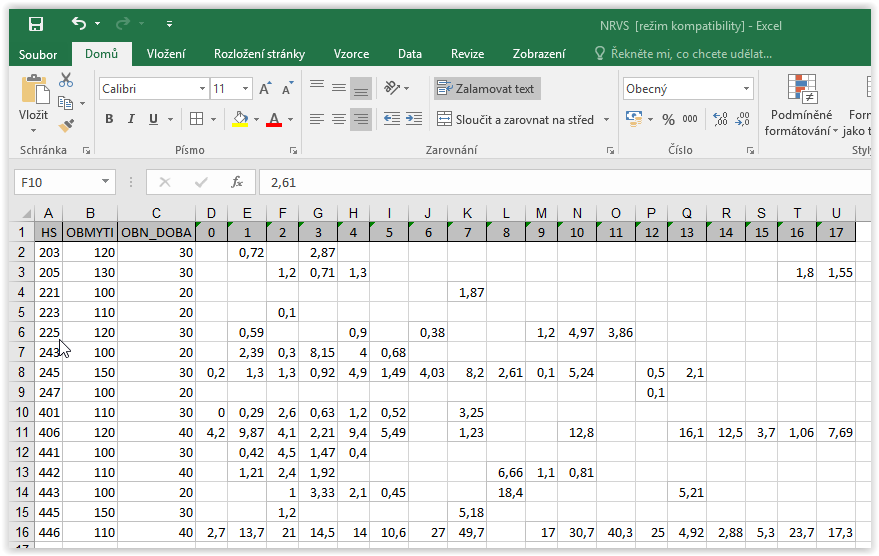Apply percent style icon
Image resolution: width=879 pixels, height=556 pixels.
pos(668,119)
